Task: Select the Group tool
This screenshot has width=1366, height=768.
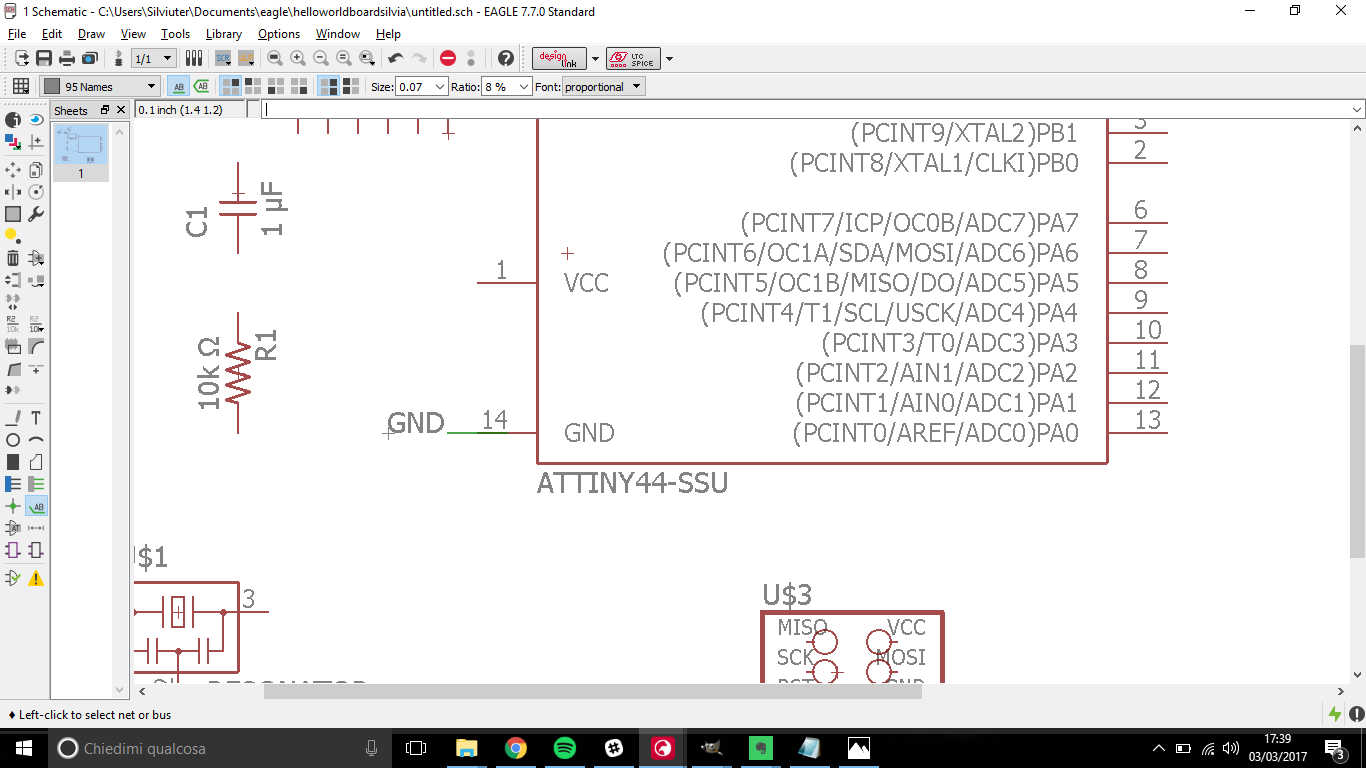Action: click(13, 214)
